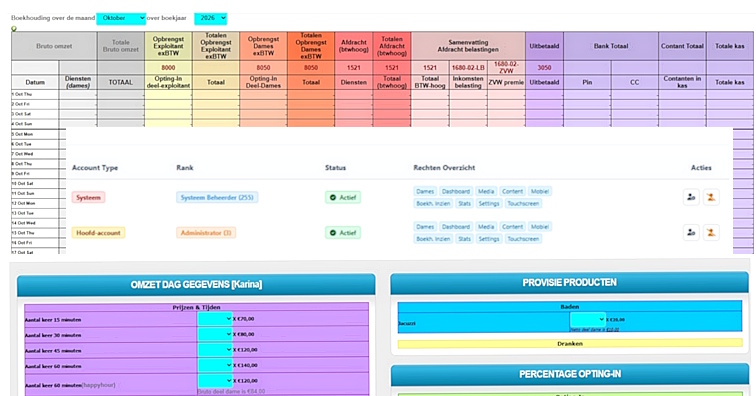756x396 pixels.
Task: Click the Boekh. Inzien tag in the Systeem row
Action: [433, 204]
